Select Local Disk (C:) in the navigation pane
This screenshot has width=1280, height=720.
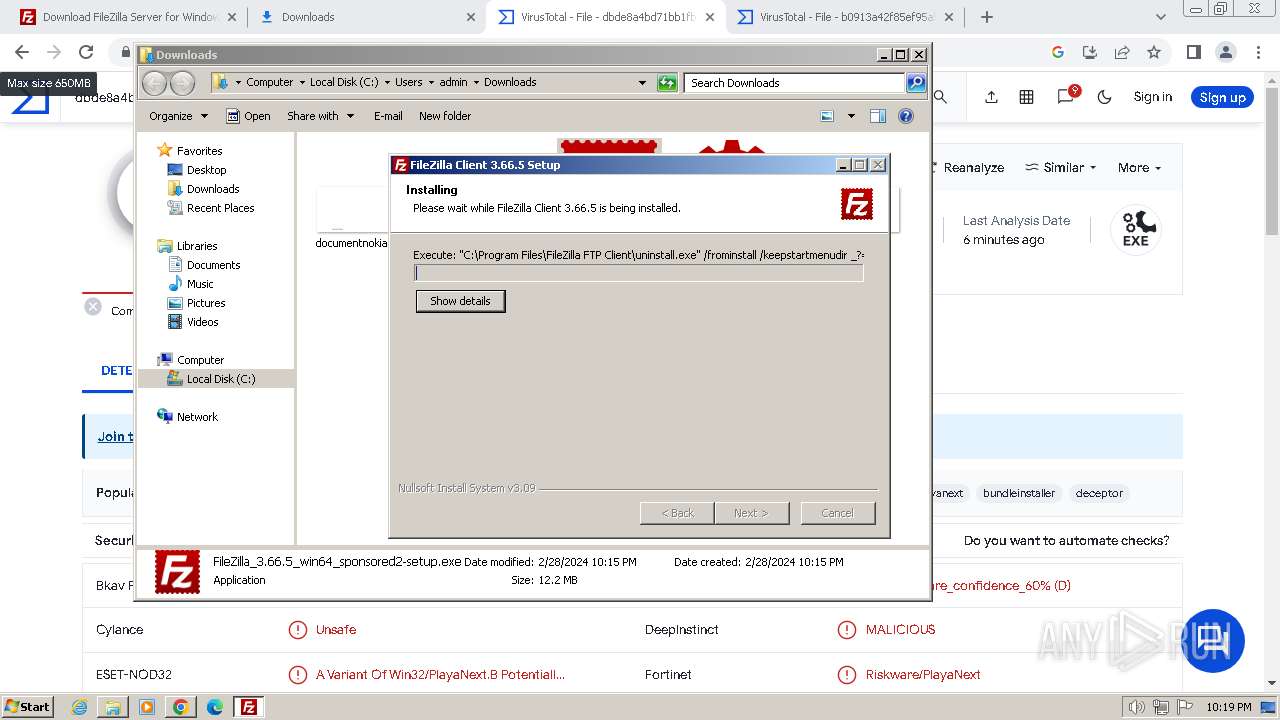(211, 379)
